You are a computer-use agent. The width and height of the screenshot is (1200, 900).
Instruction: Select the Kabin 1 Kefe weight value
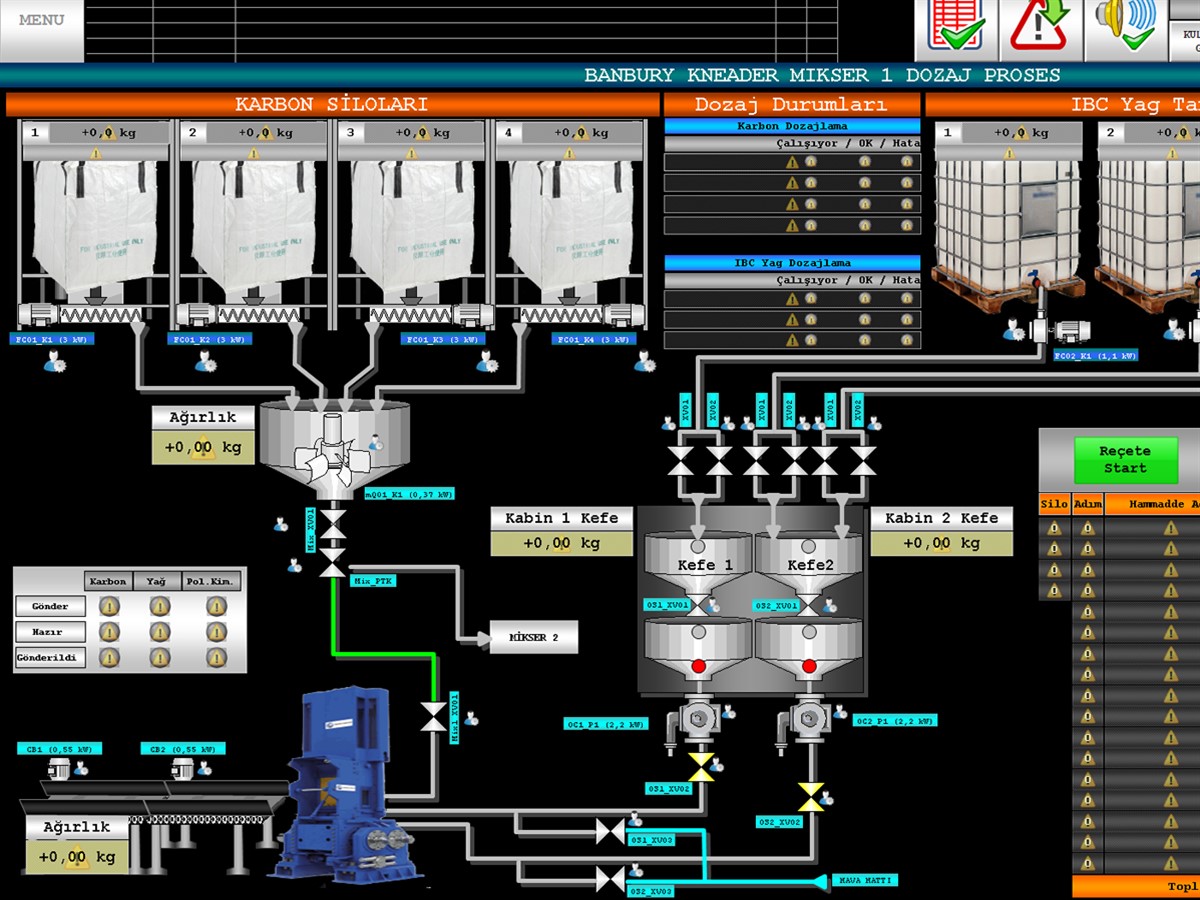click(x=561, y=544)
